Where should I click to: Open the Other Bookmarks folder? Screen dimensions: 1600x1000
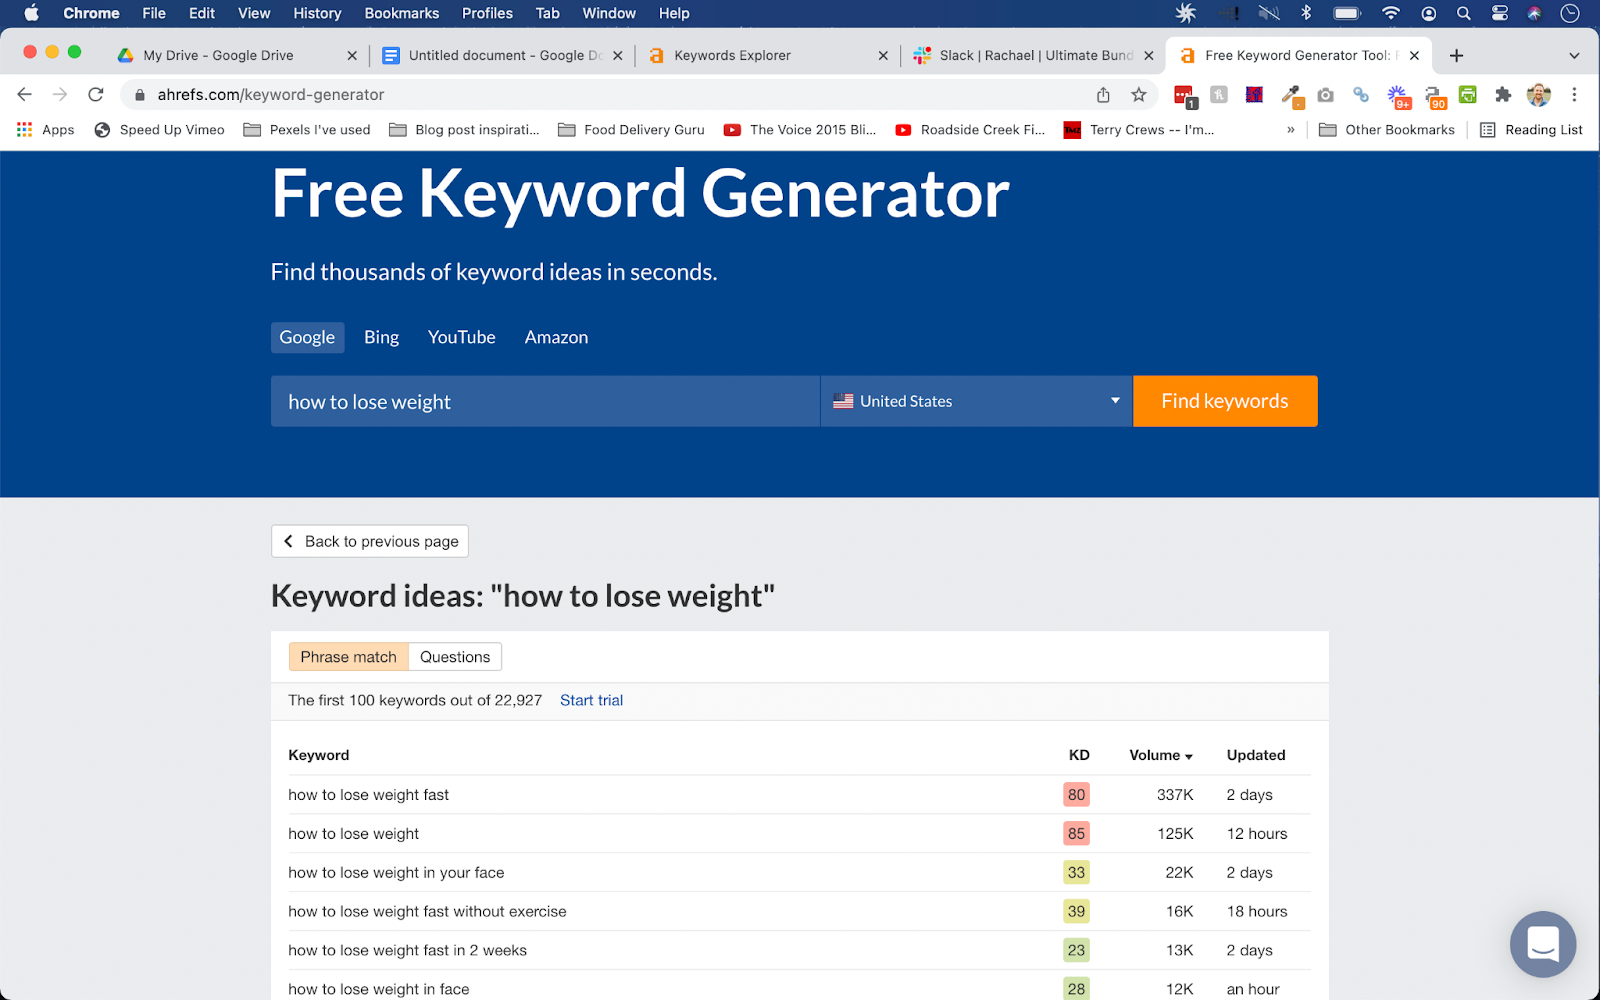tap(1387, 130)
